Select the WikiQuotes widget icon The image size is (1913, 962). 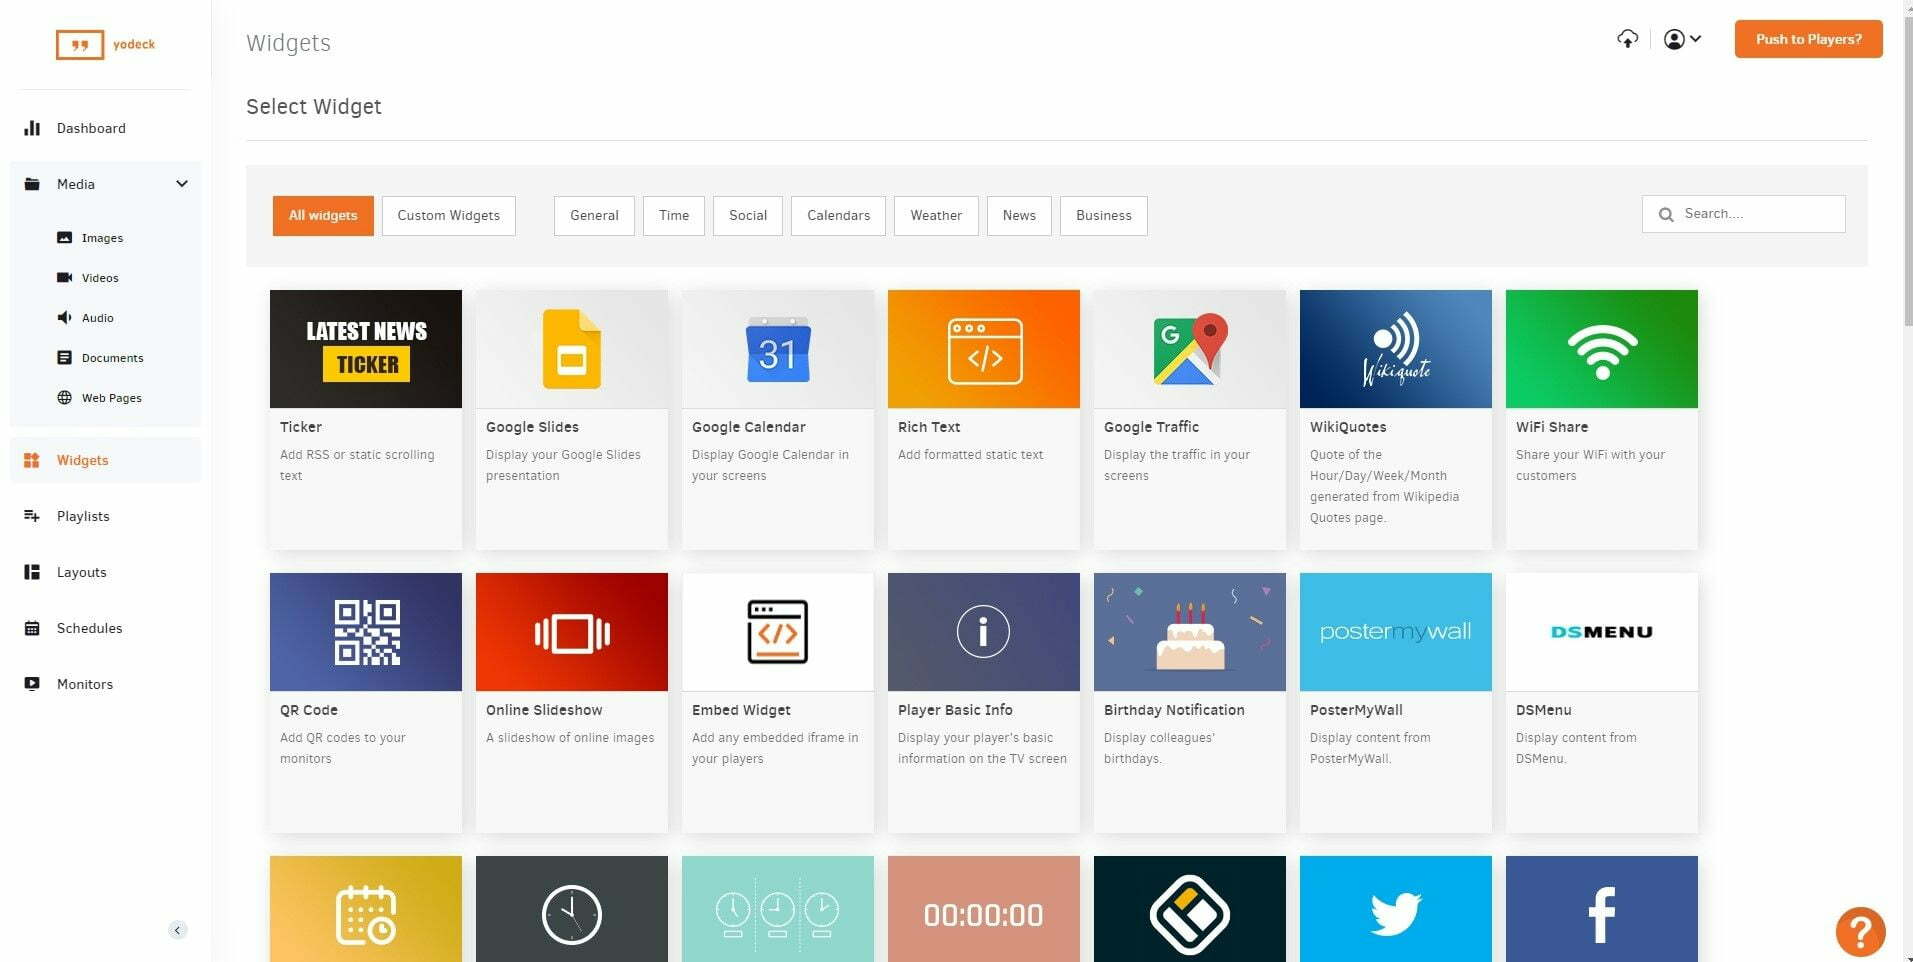pyautogui.click(x=1396, y=349)
